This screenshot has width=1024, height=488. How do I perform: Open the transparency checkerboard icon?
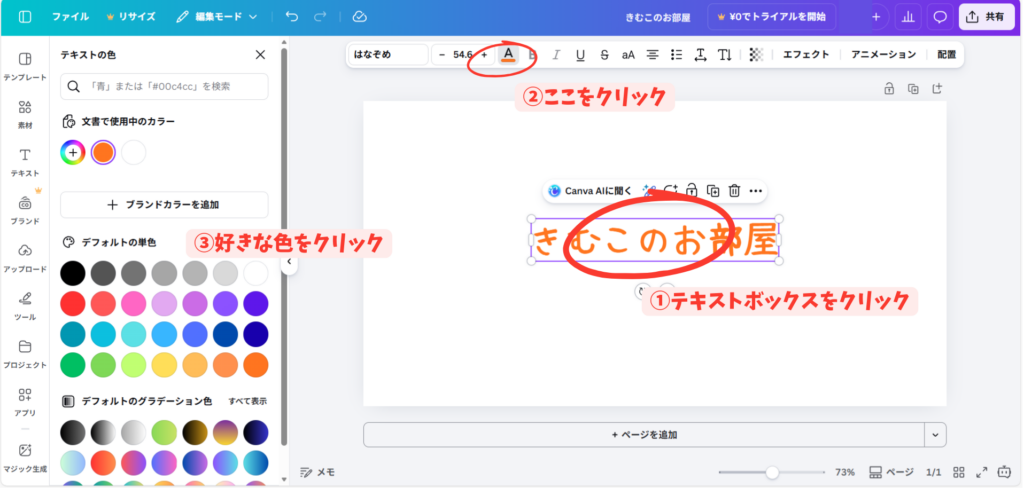(756, 55)
